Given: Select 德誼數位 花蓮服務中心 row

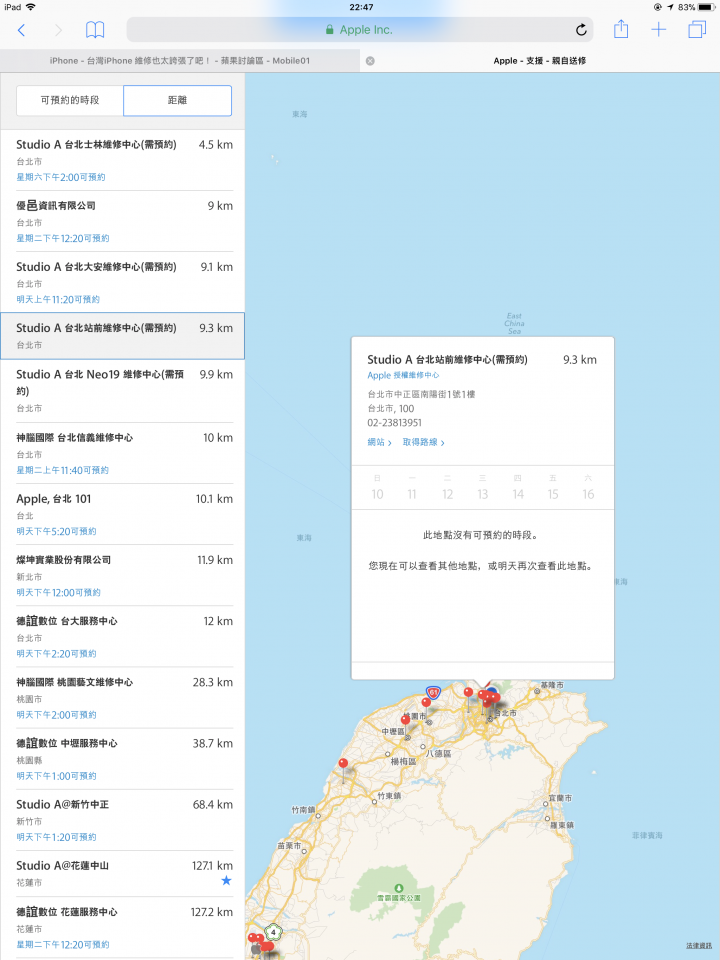Looking at the screenshot, I should (x=122, y=928).
